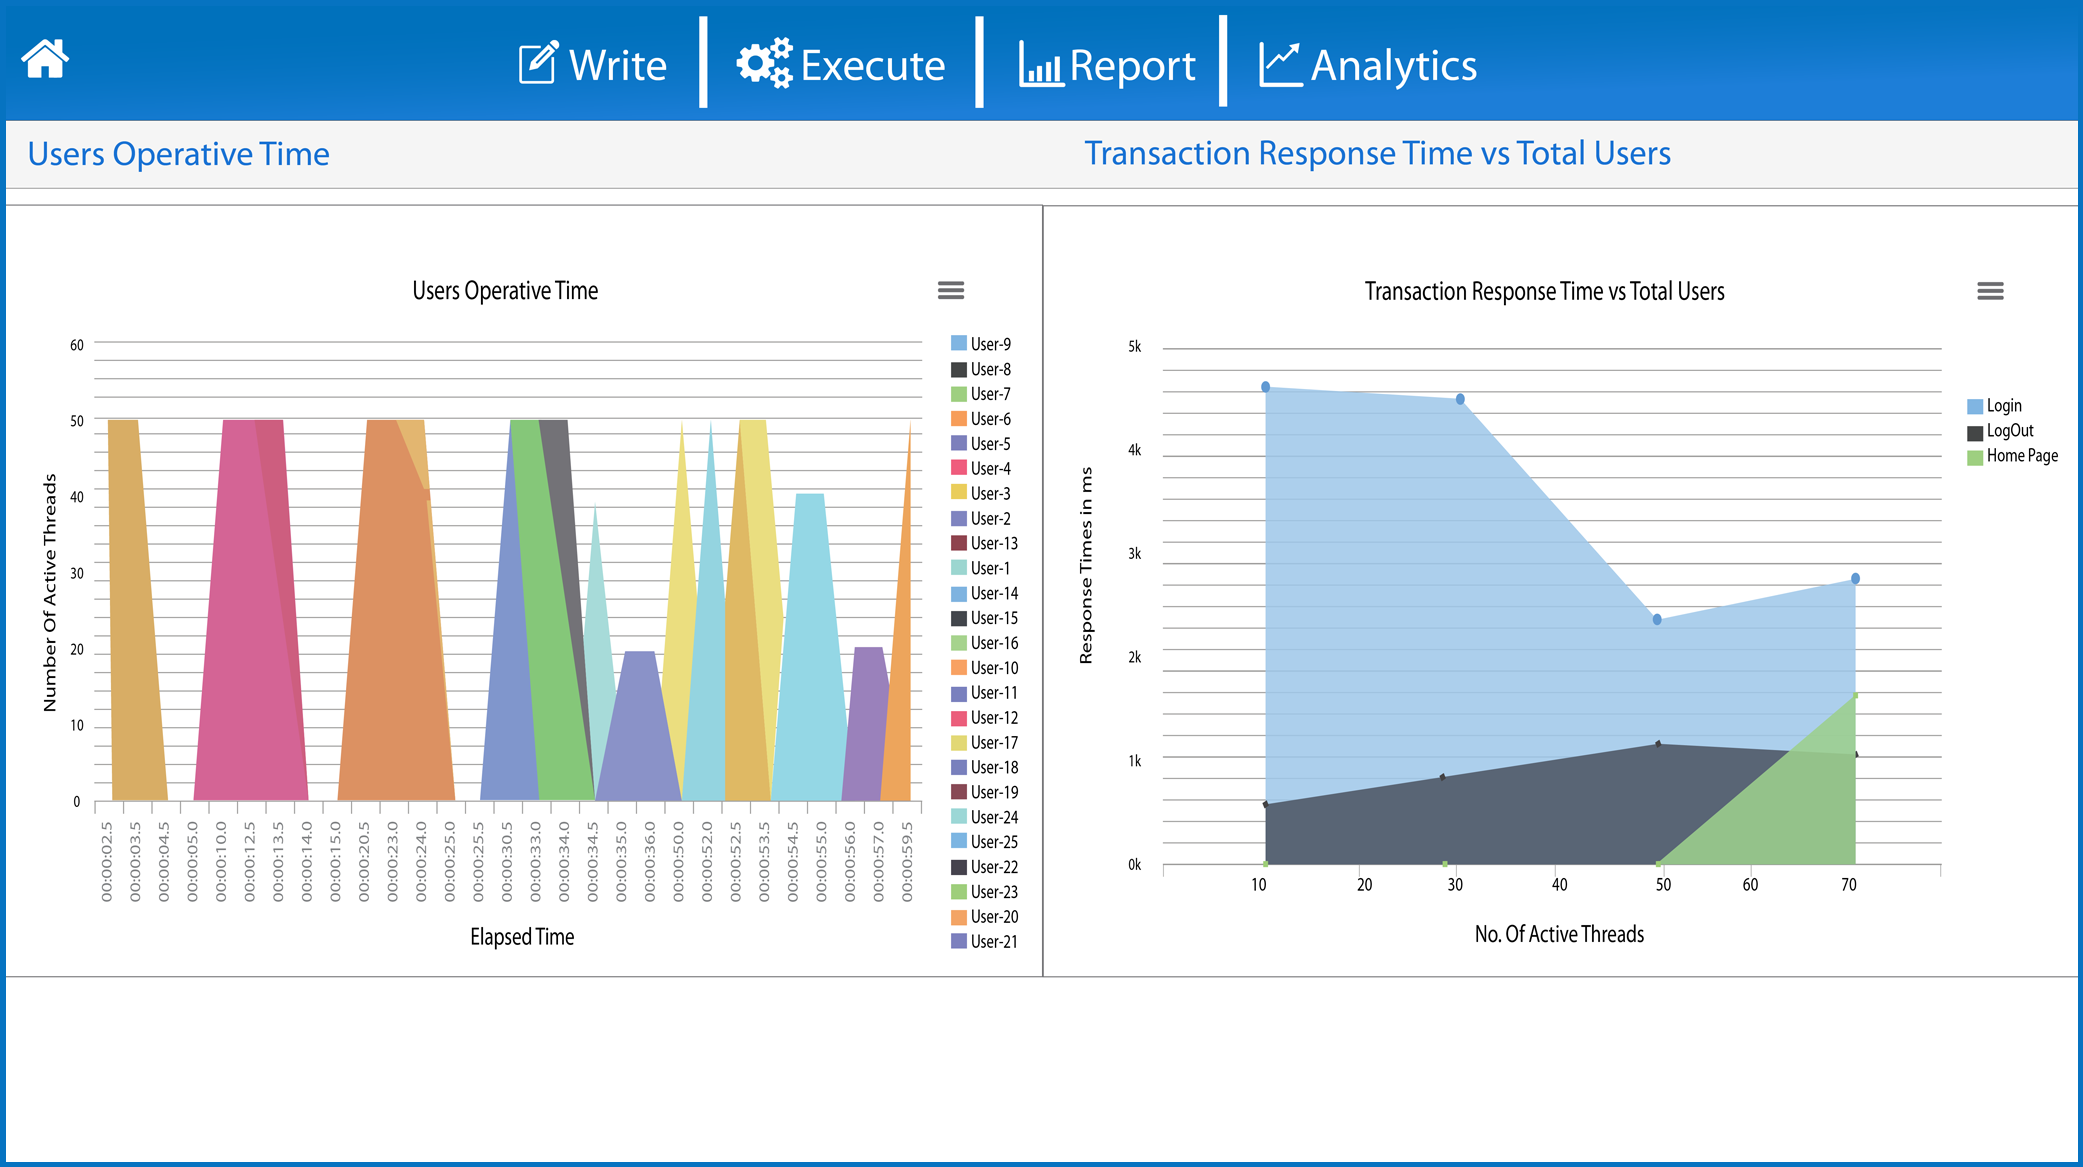Screen dimensions: 2083x1167
Task: Open the Write tab
Action: (593, 64)
